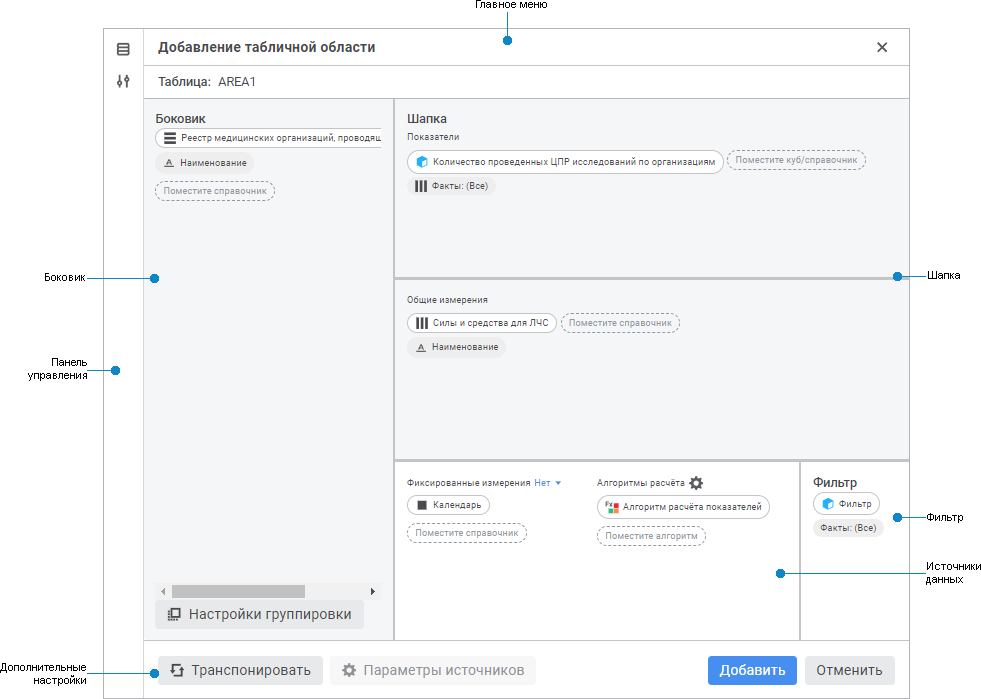The width and height of the screenshot is (981, 699).
Task: Click Транспонировать button
Action: click(240, 670)
